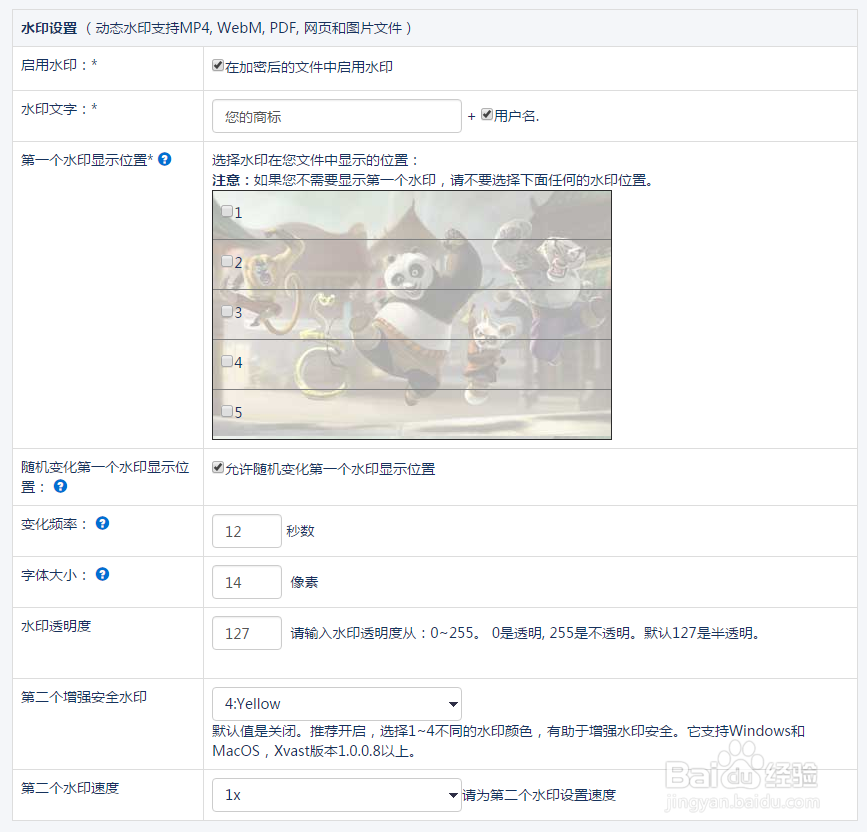The height and width of the screenshot is (832, 867).
Task: Click the 您的商标 watermark text field
Action: 337,116
